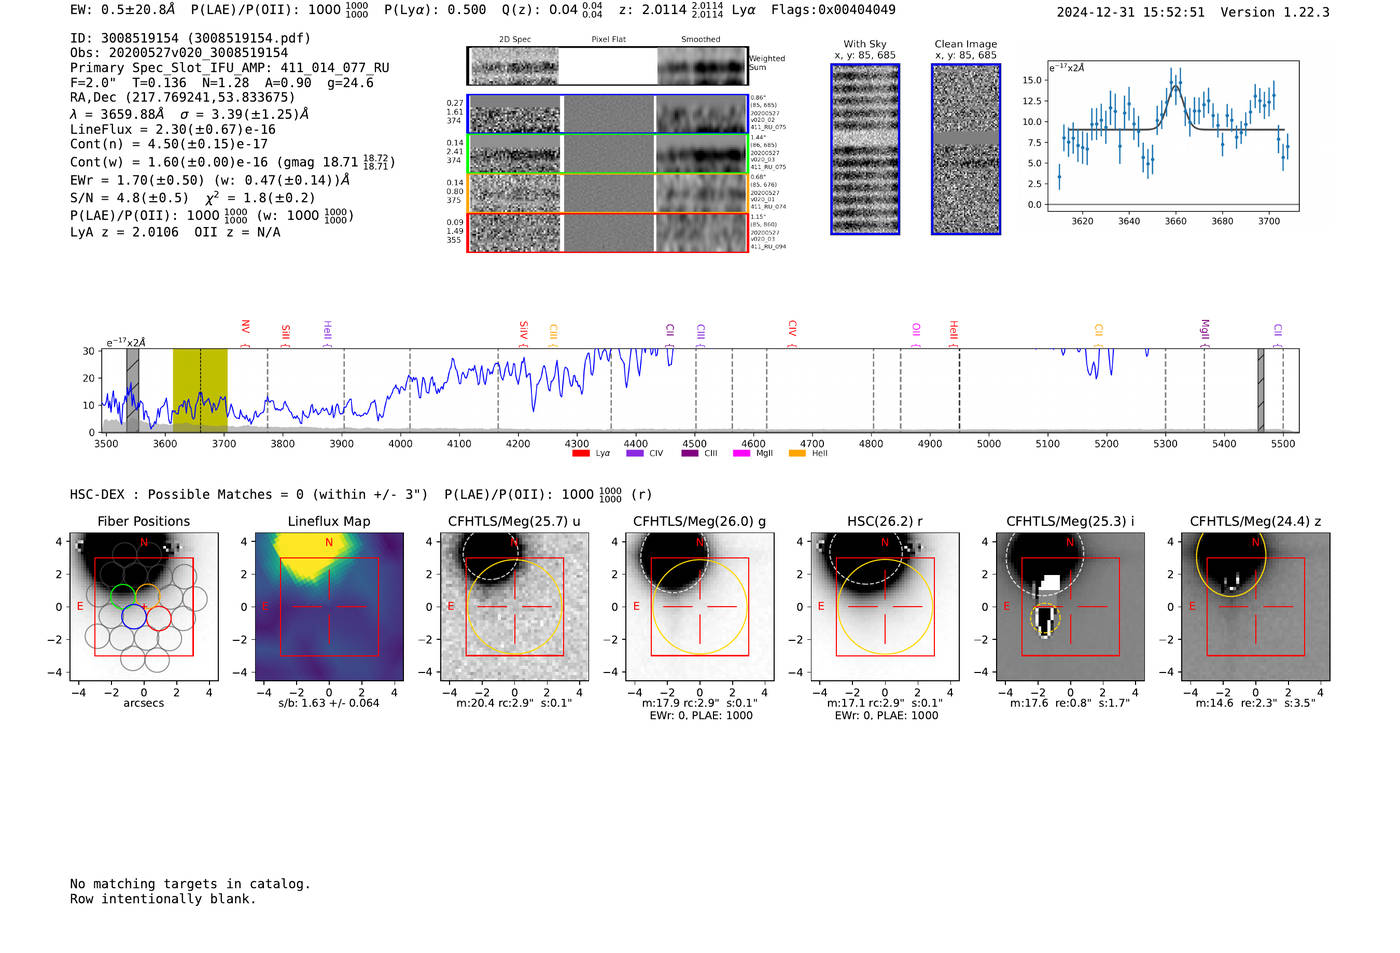This screenshot has height=953, width=1400.
Task: Click the OII line marker label
Action: (x=916, y=331)
